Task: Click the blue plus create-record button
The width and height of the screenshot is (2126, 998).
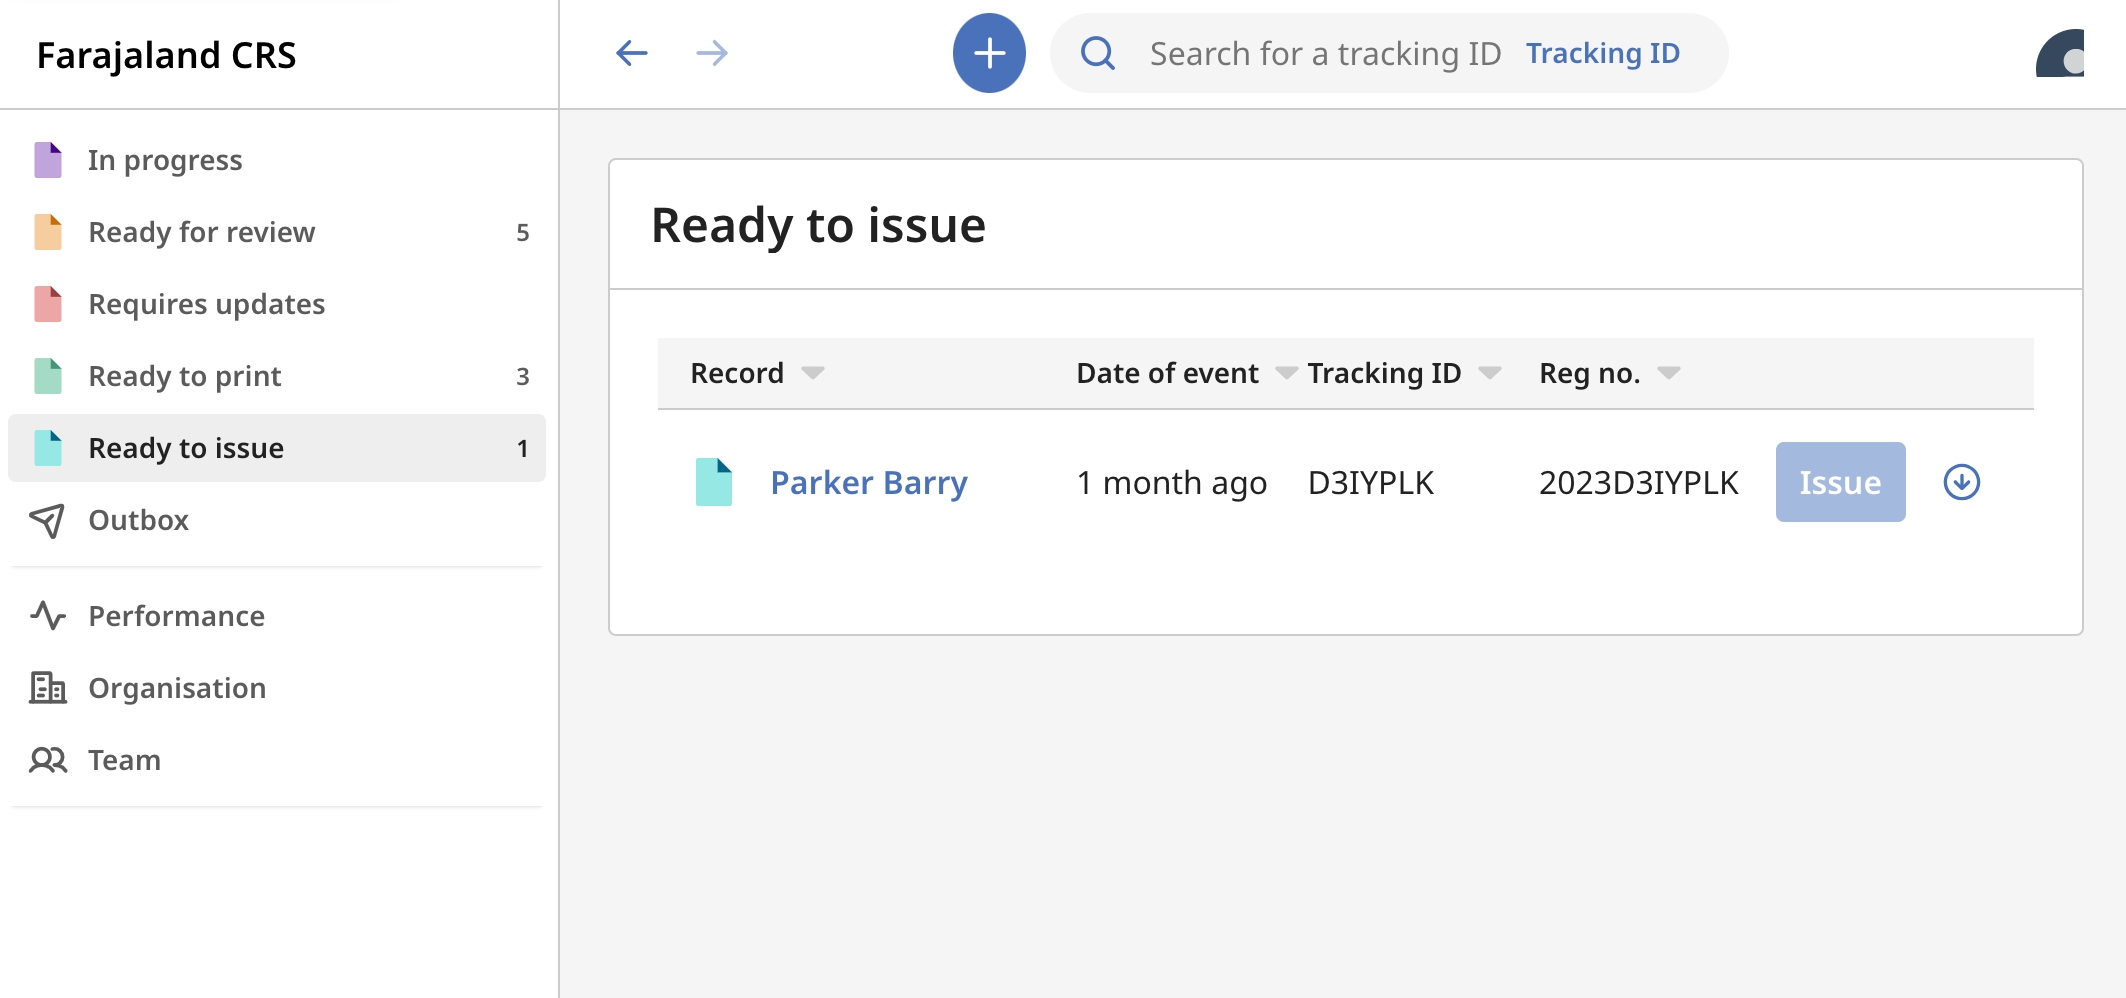Action: click(x=988, y=53)
